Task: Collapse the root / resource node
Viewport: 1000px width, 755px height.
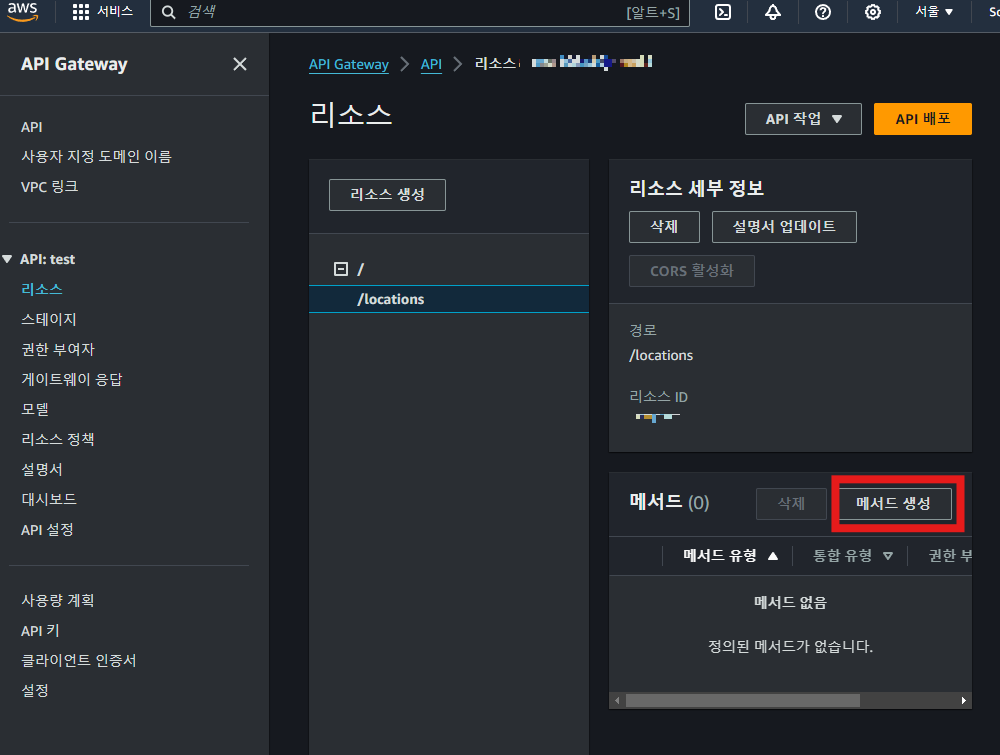Action: [x=341, y=269]
